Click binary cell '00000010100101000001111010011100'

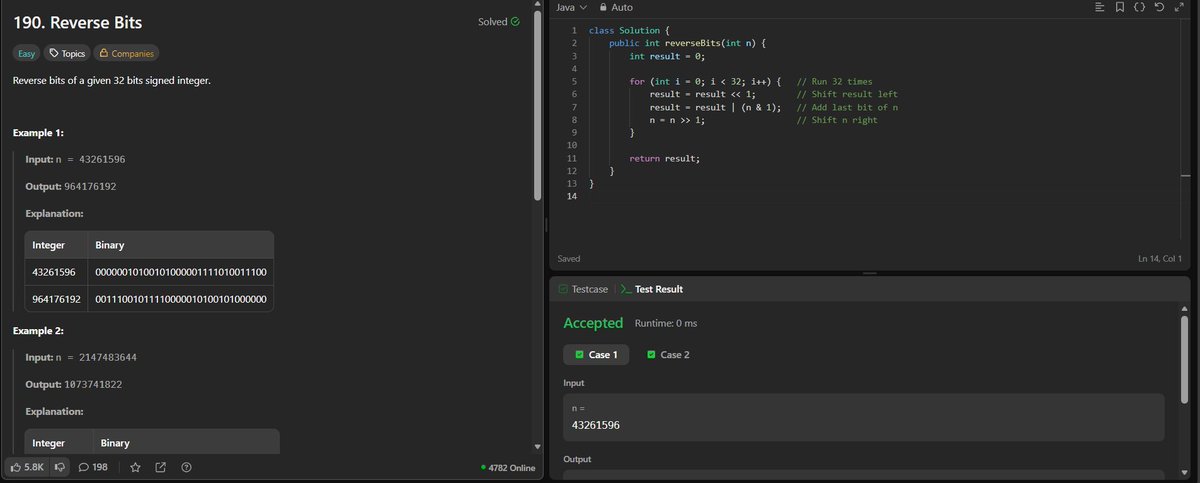point(180,272)
